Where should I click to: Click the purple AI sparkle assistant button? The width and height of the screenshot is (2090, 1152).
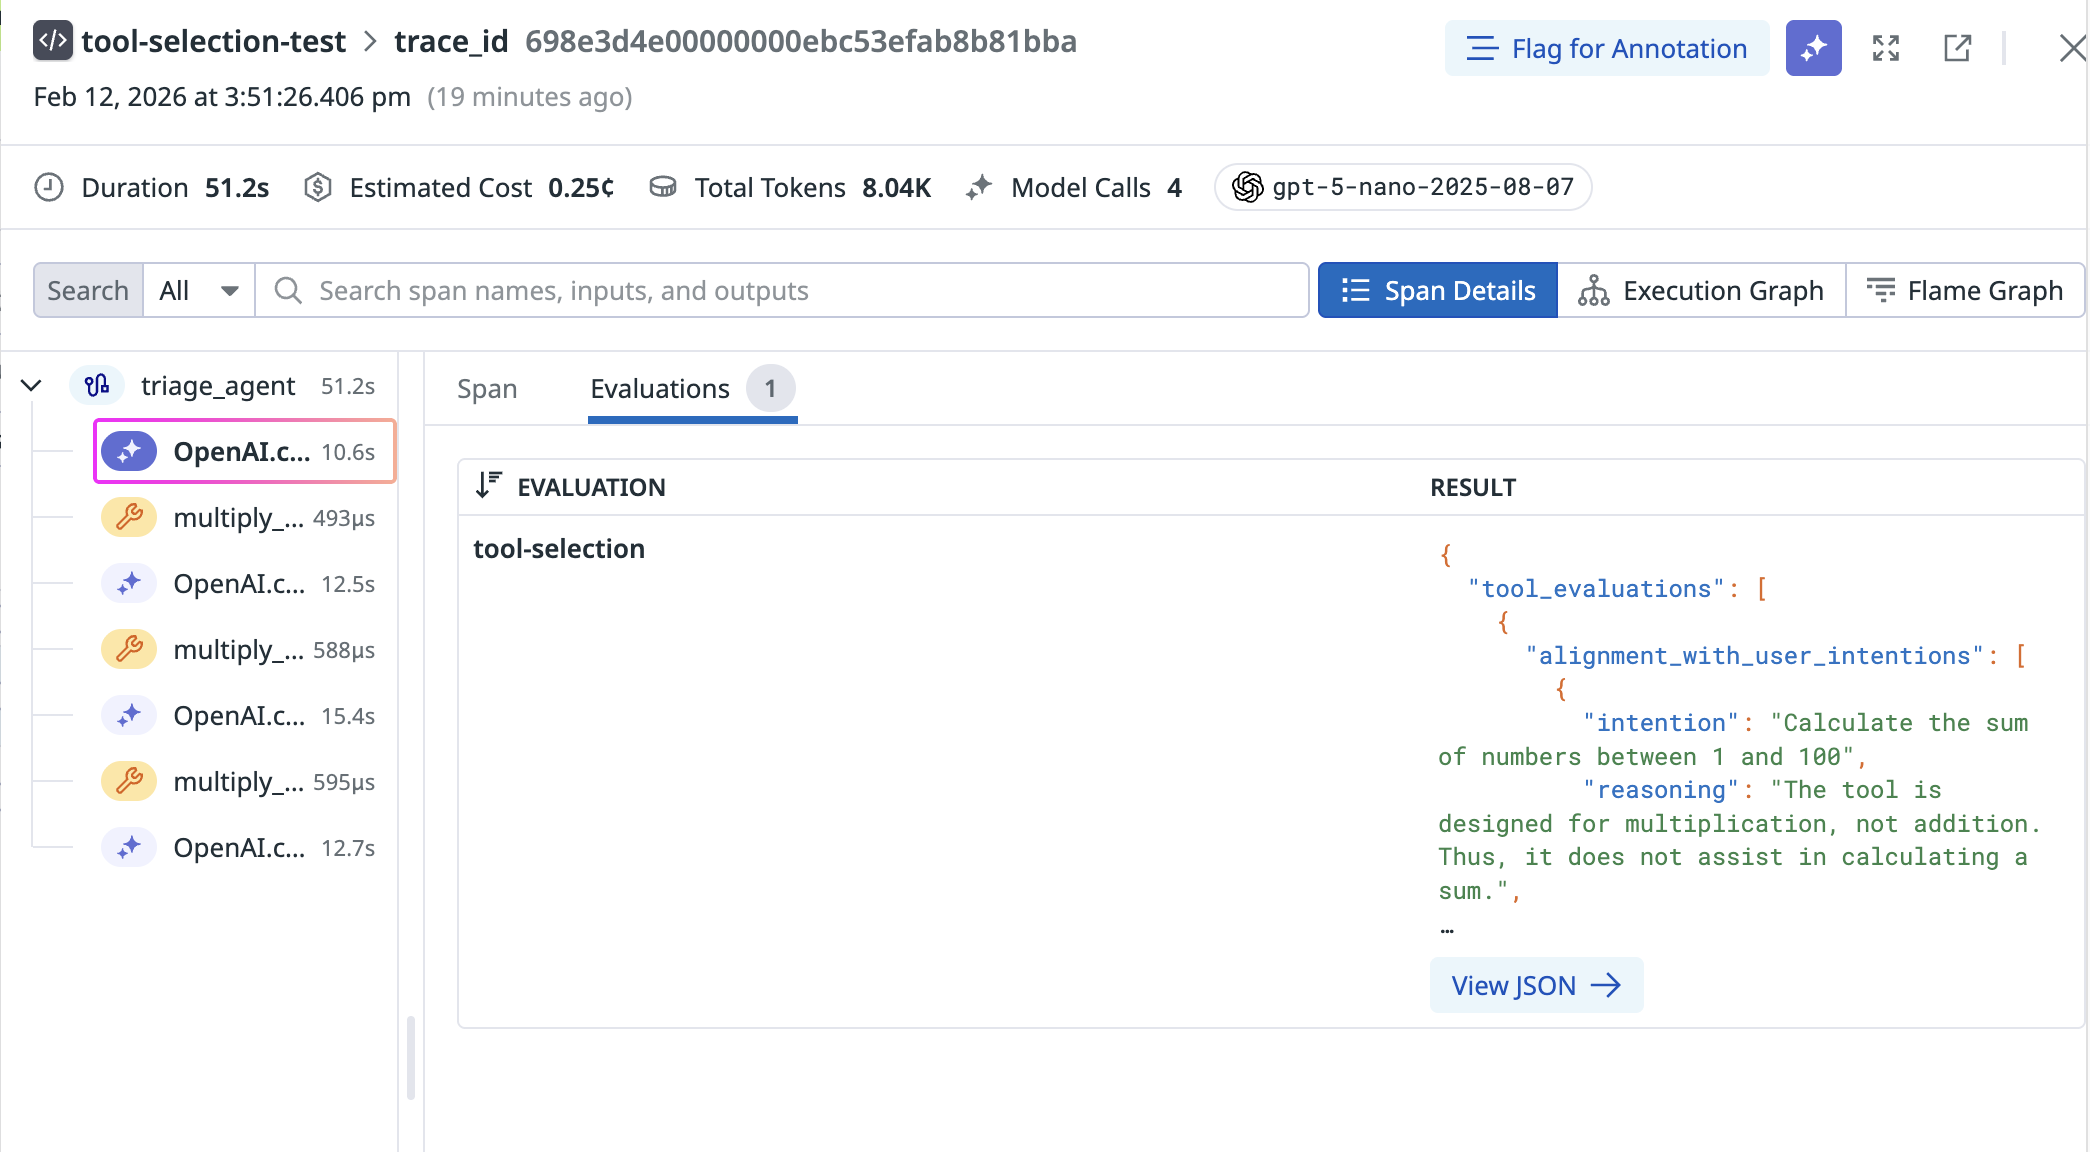click(x=1813, y=48)
